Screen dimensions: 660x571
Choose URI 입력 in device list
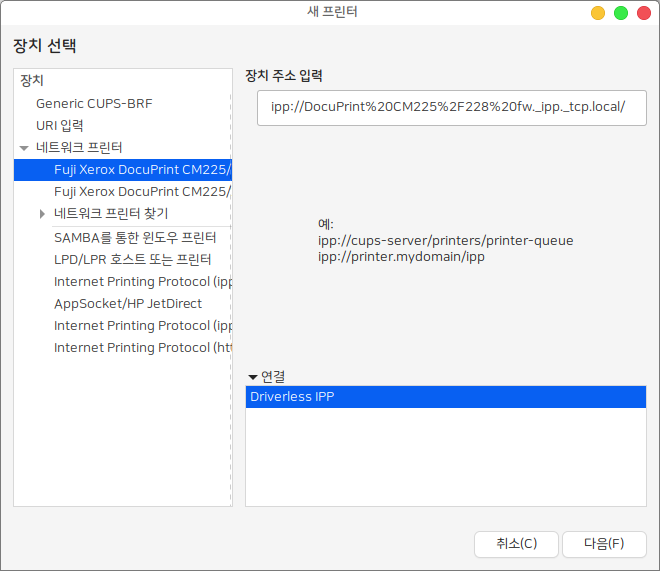[60, 125]
